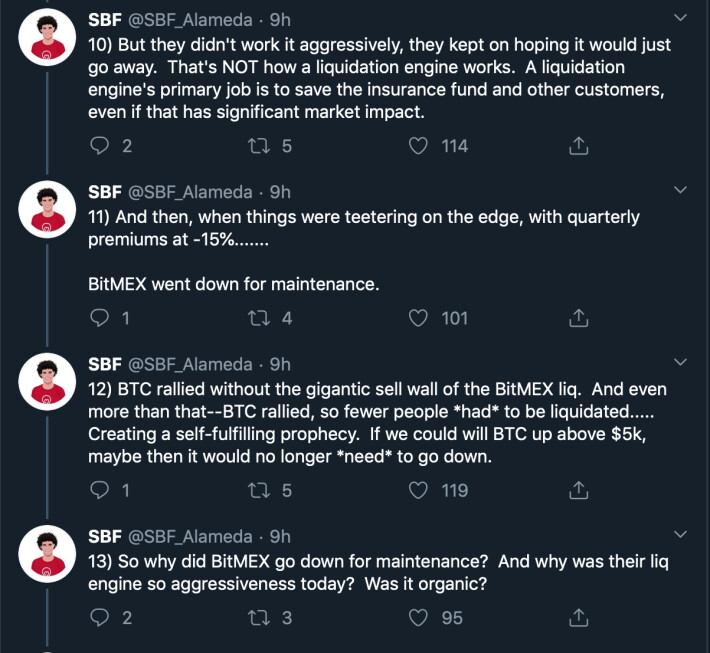Reply to tweet 13 asking was it organic
Image resolution: width=710 pixels, height=653 pixels.
tap(99, 618)
